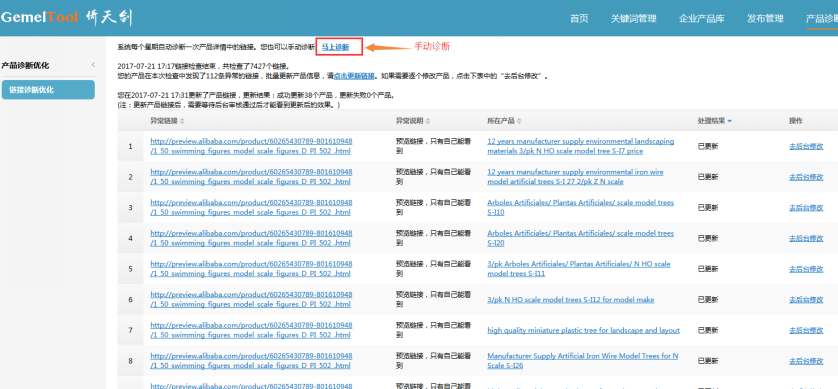
Task: Click the GemelTool logo
Action: click(x=66, y=18)
